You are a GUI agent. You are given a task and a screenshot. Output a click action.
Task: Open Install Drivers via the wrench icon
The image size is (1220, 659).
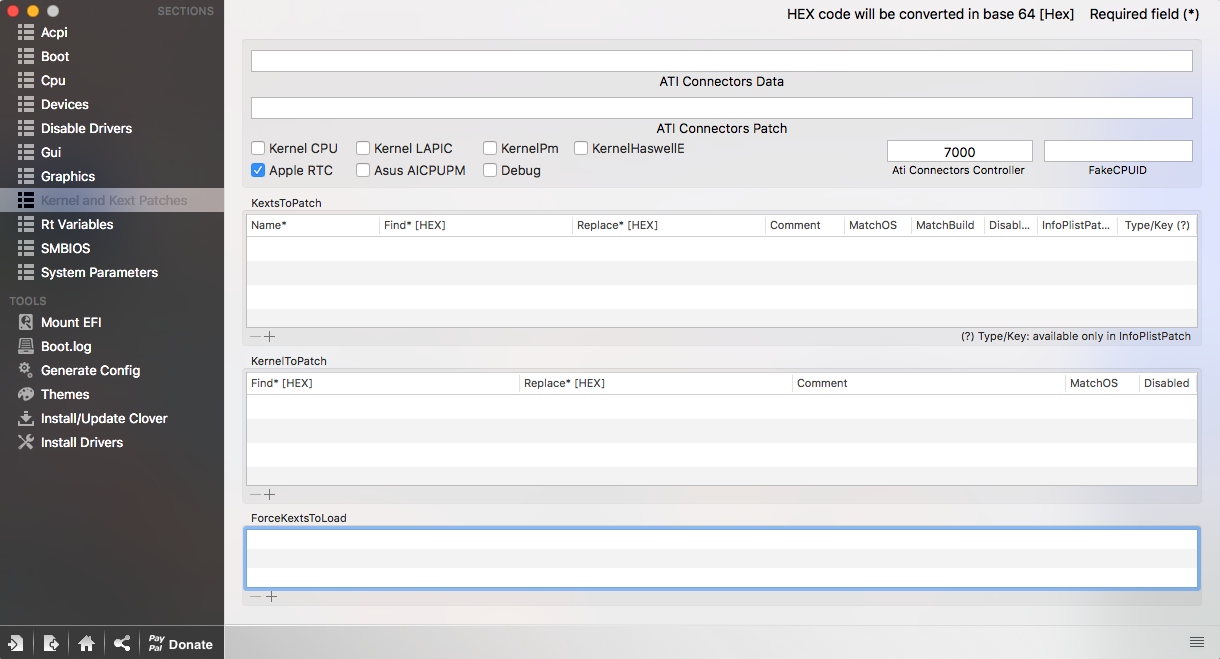click(26, 442)
